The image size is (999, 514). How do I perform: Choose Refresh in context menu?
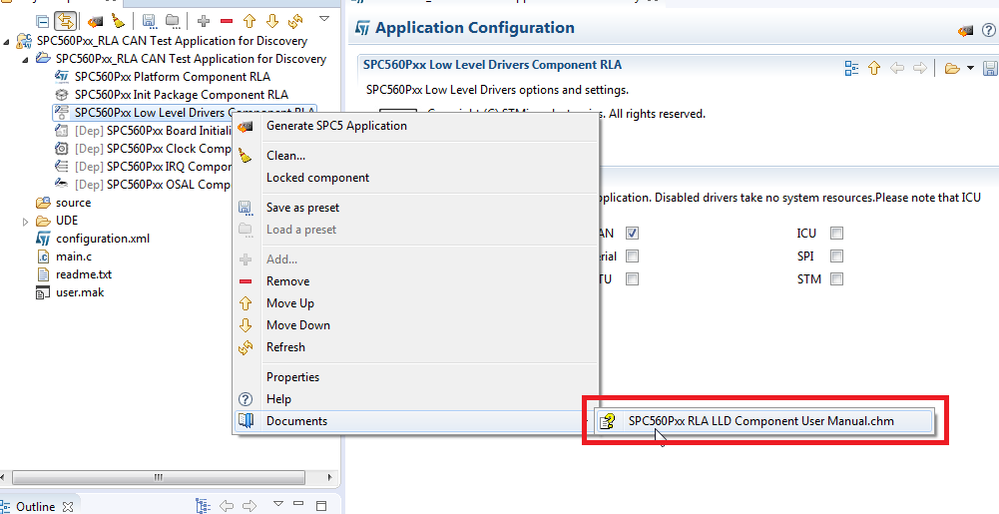coord(416,347)
